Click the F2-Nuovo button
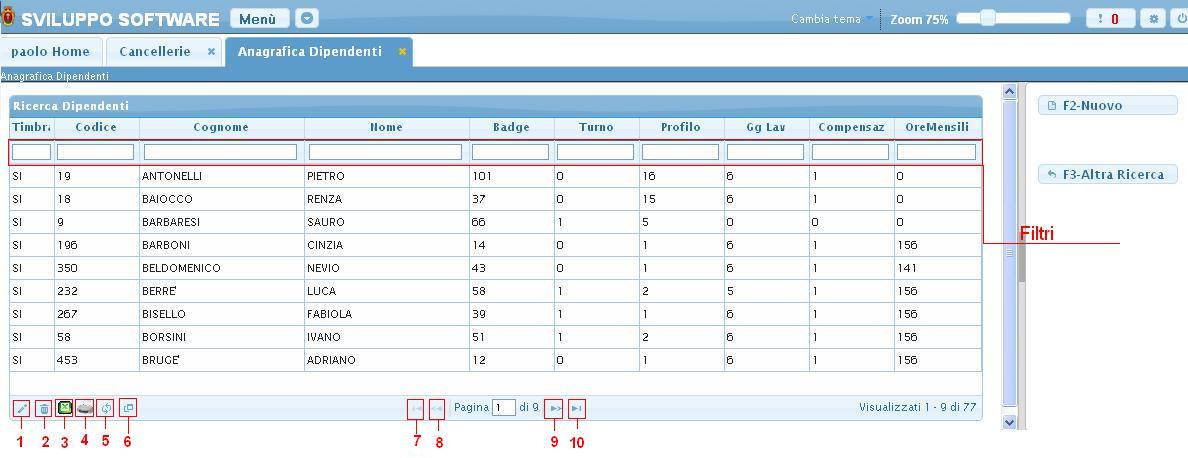Image resolution: width=1188 pixels, height=458 pixels. pos(1108,105)
